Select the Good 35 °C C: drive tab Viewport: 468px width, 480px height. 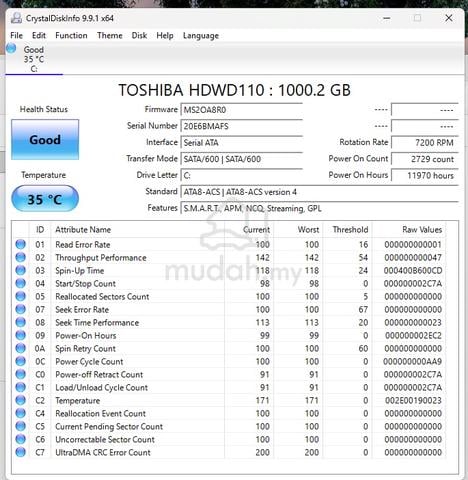(x=34, y=59)
